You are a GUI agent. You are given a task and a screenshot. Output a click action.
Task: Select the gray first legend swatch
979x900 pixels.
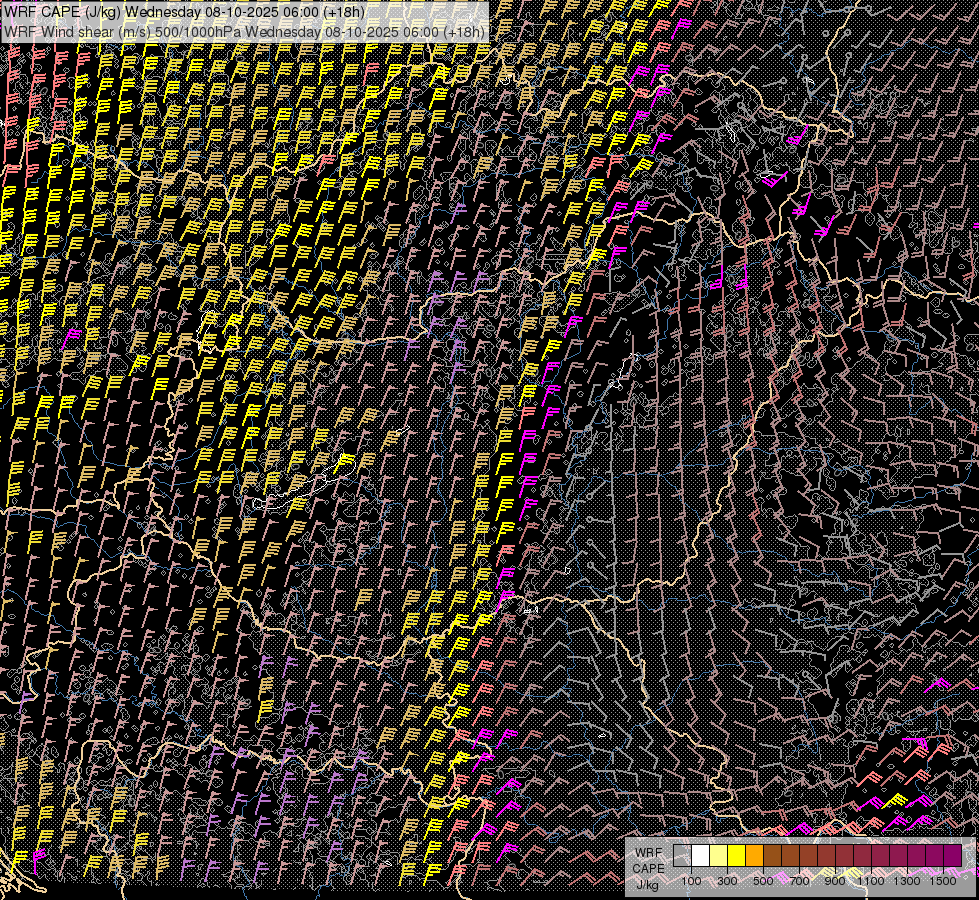click(682, 855)
